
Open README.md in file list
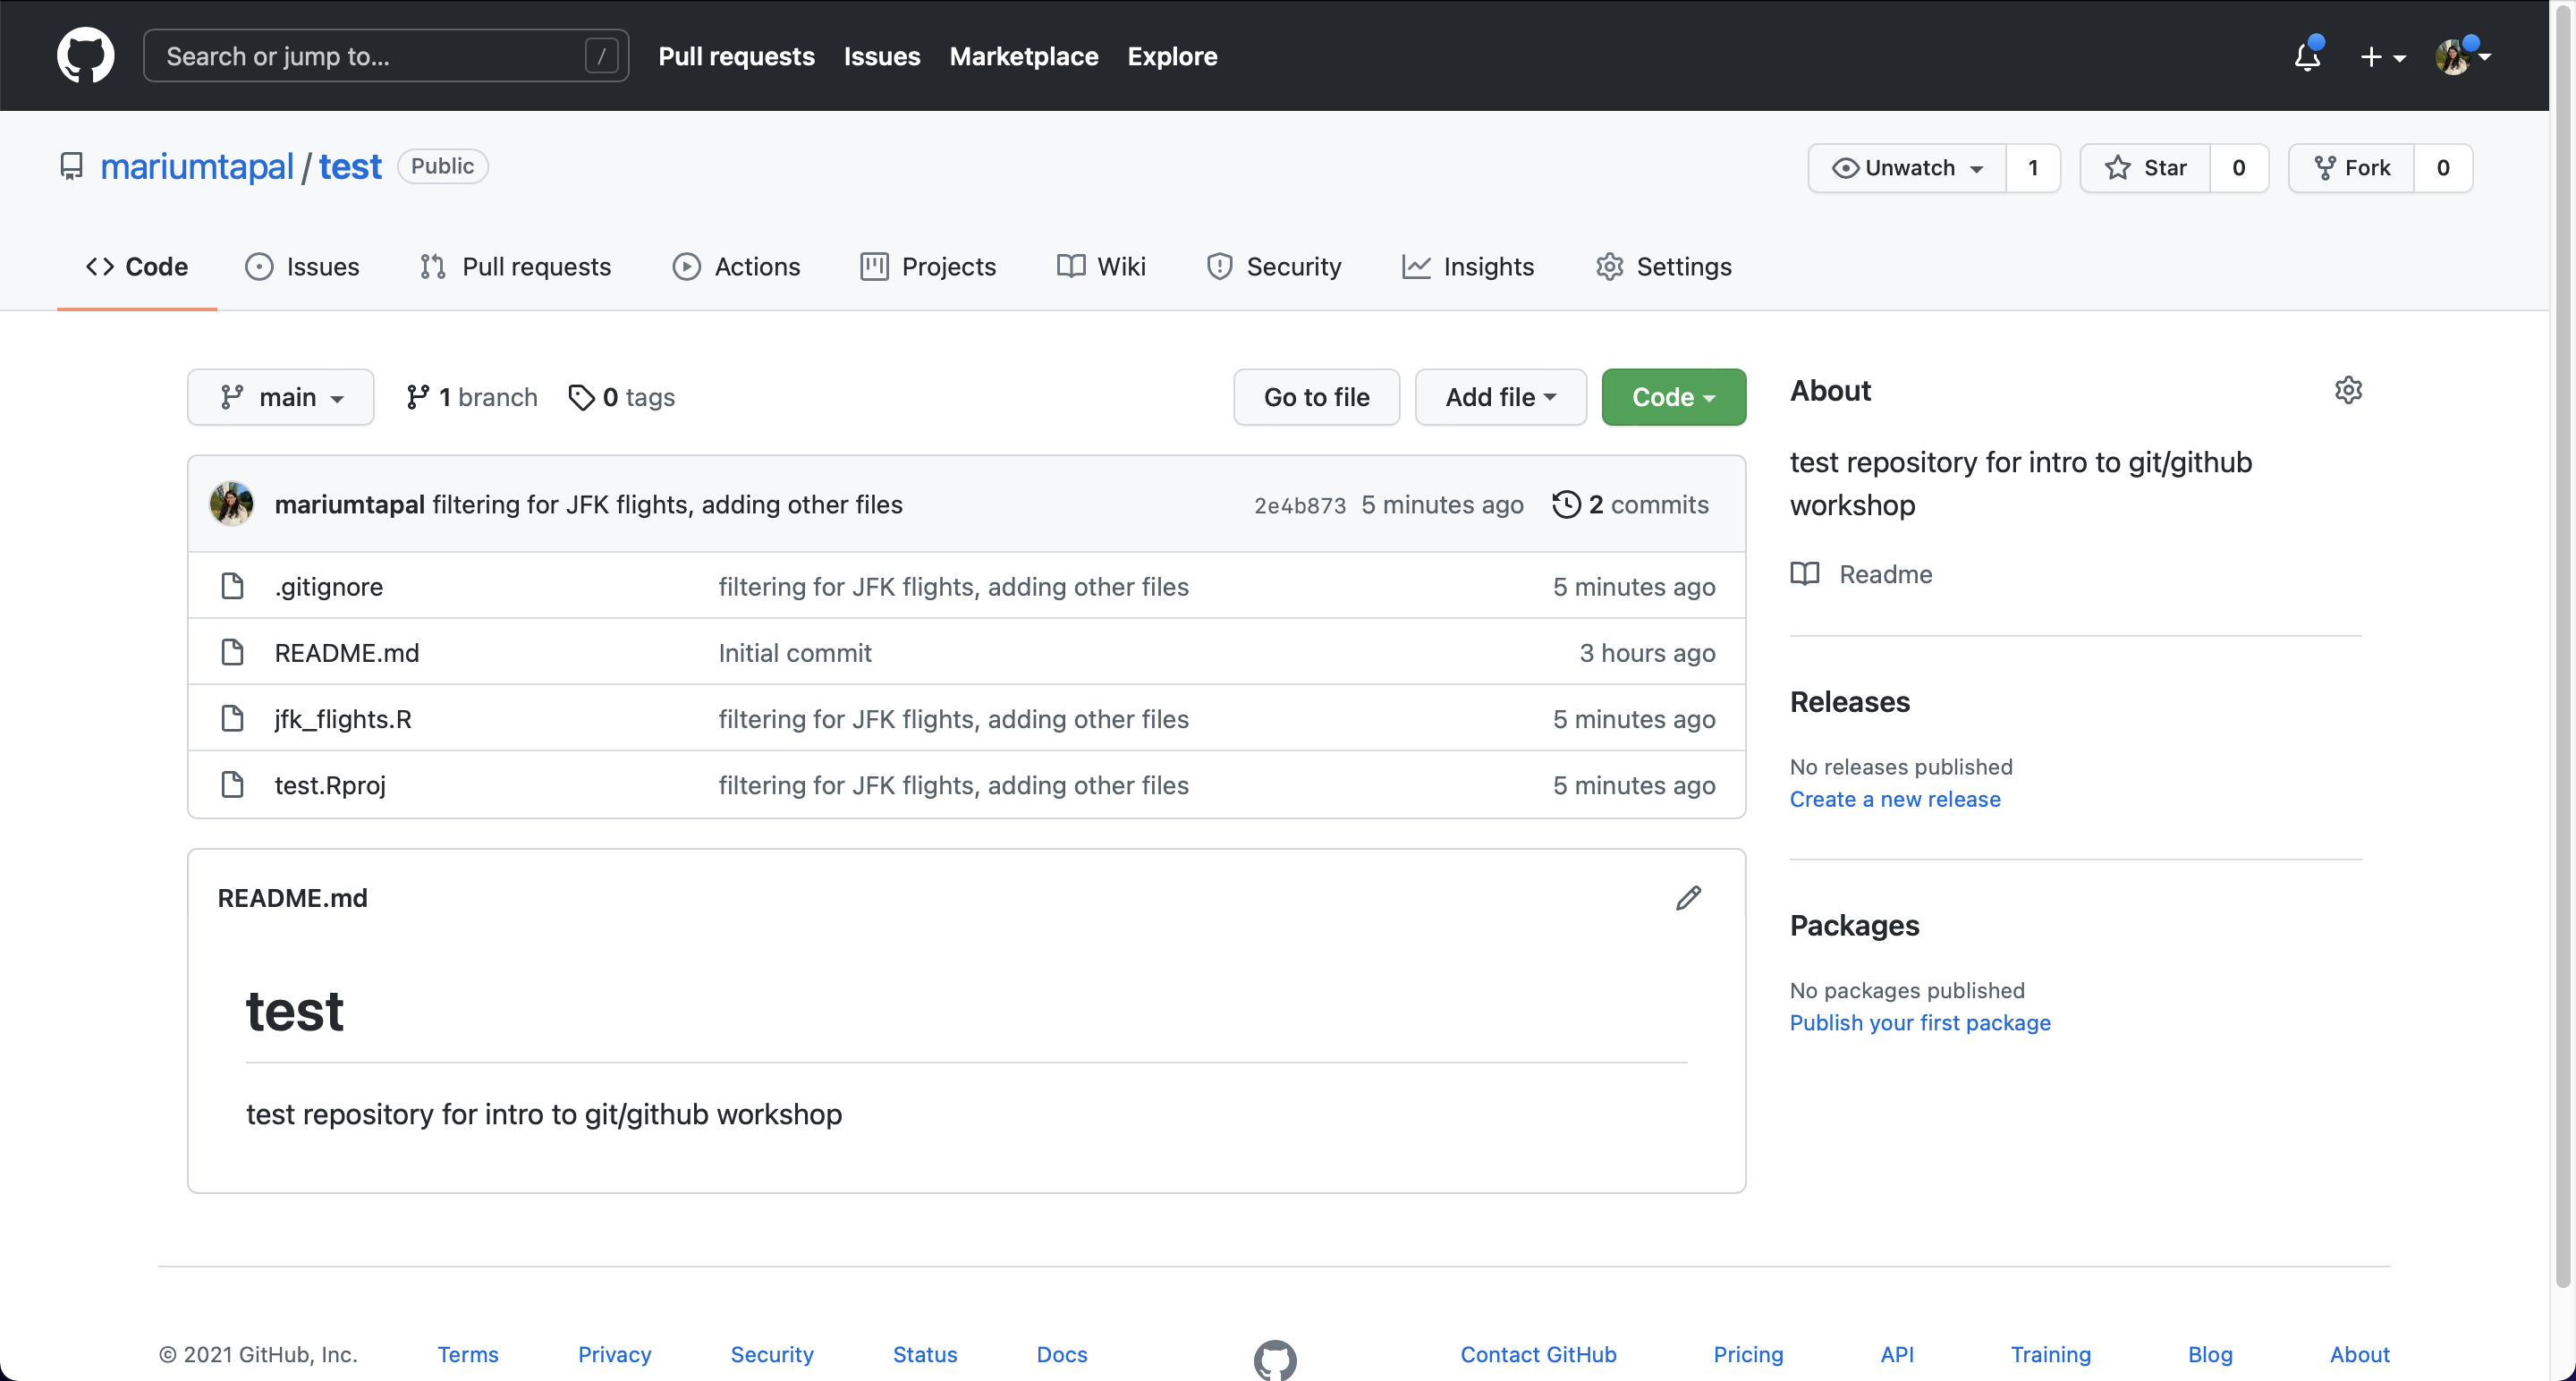coord(346,653)
